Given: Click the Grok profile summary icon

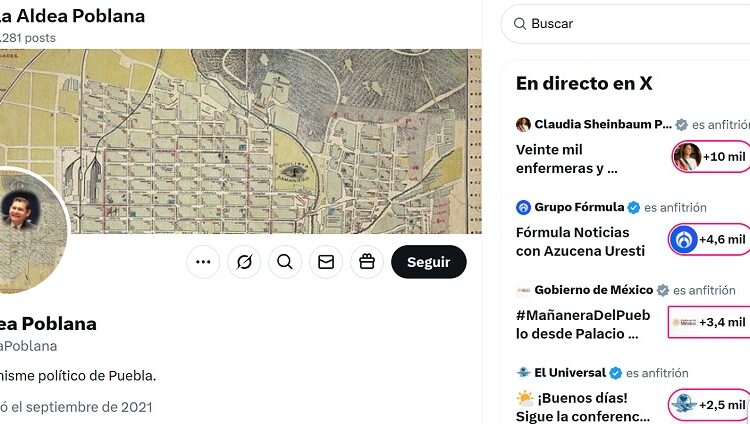Looking at the screenshot, I should coord(244,262).
